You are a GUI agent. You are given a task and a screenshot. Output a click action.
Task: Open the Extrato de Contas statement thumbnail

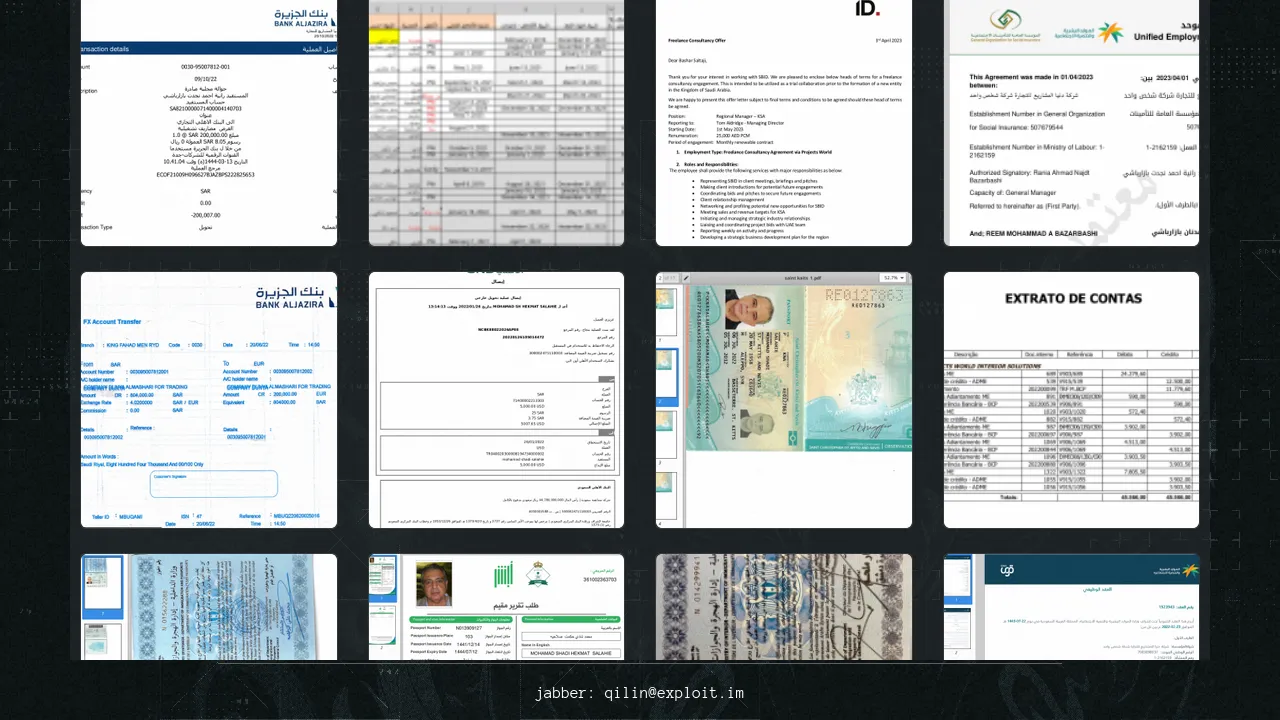(1071, 400)
